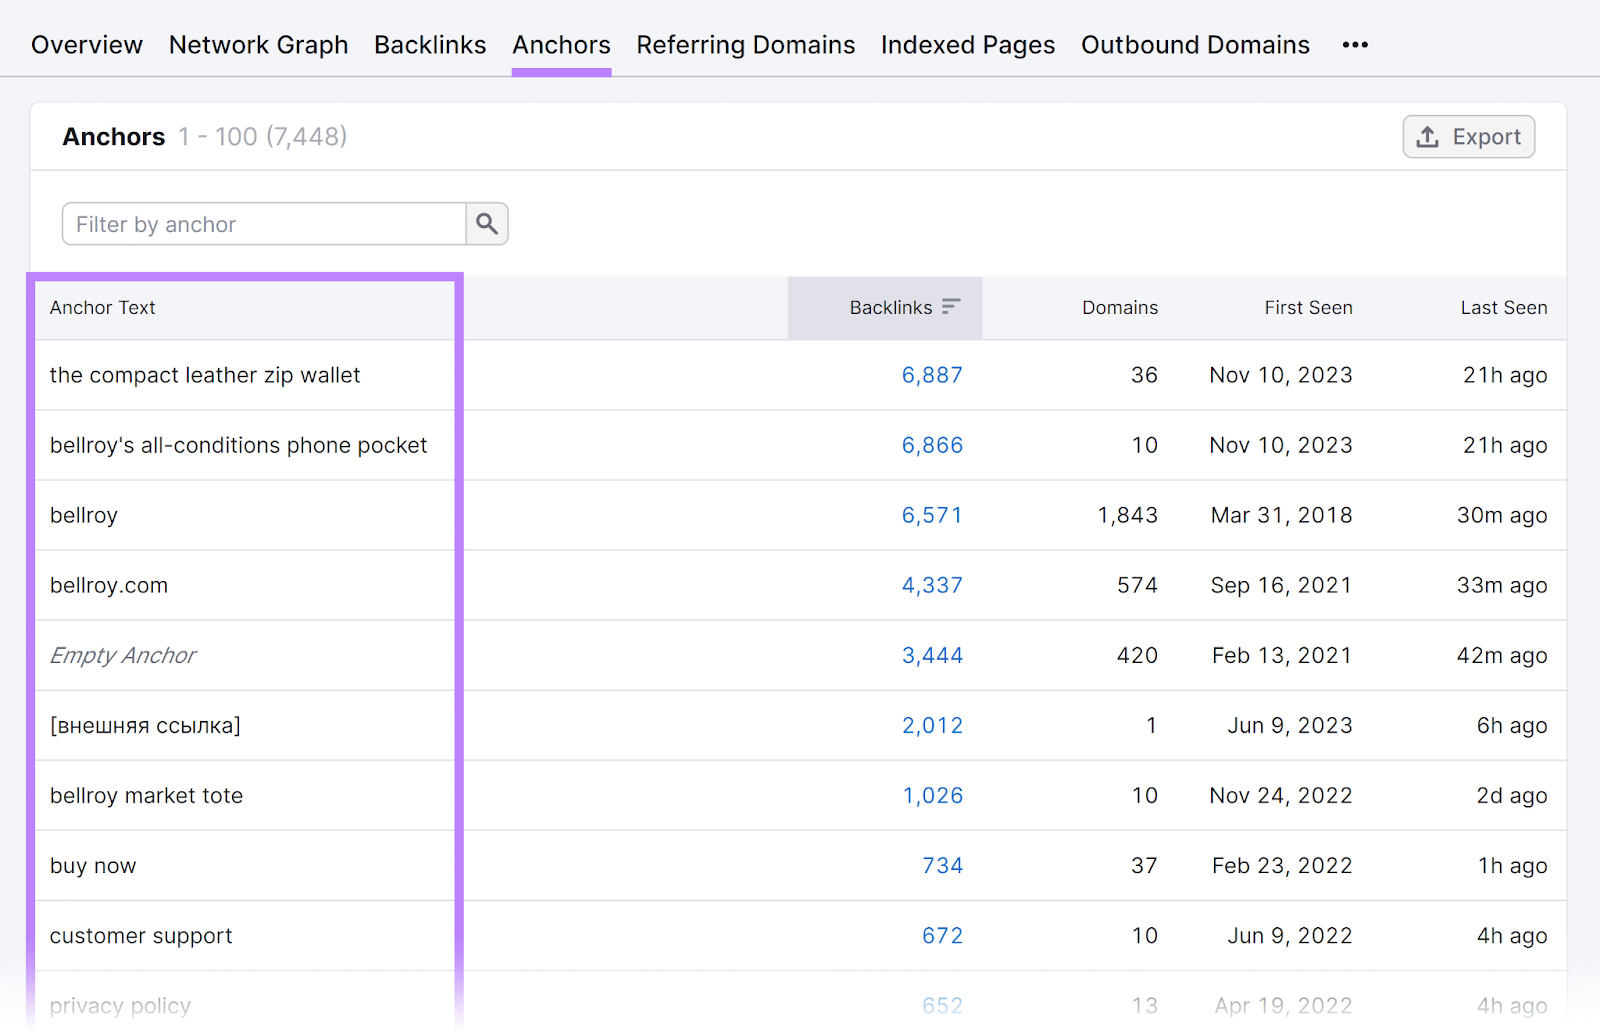This screenshot has height=1034, width=1600.
Task: Click the '1h ago' last seen value
Action: pyautogui.click(x=1513, y=865)
